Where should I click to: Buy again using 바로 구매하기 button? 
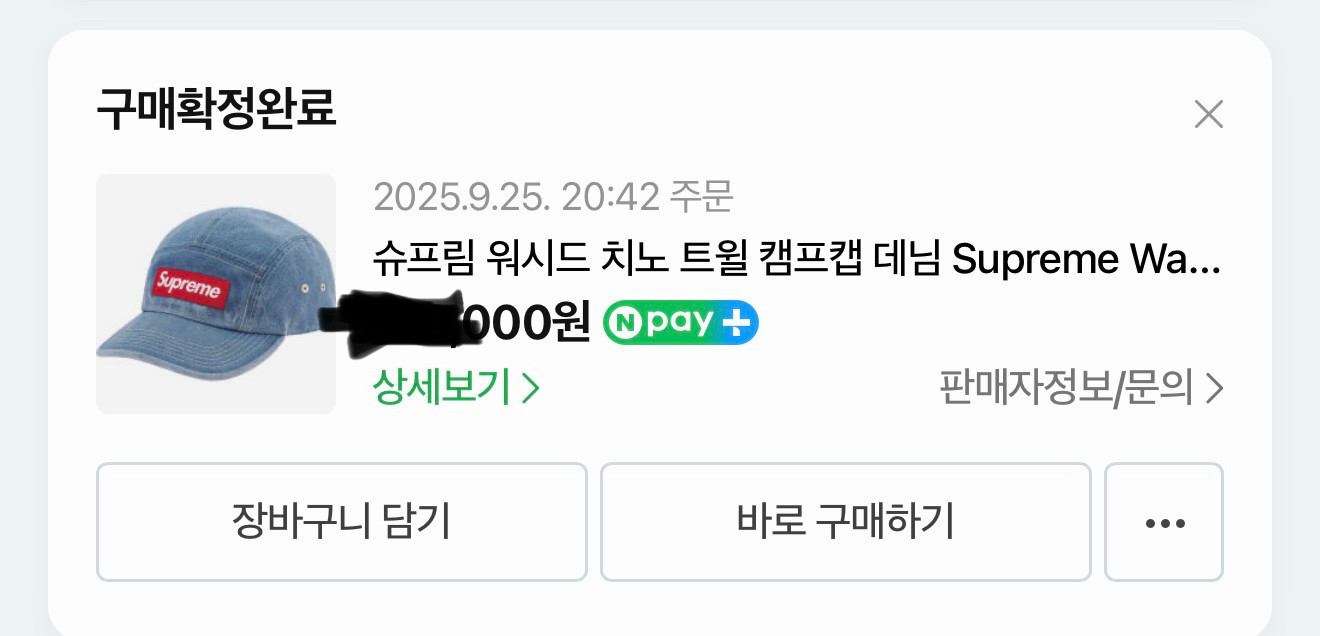[x=845, y=522]
